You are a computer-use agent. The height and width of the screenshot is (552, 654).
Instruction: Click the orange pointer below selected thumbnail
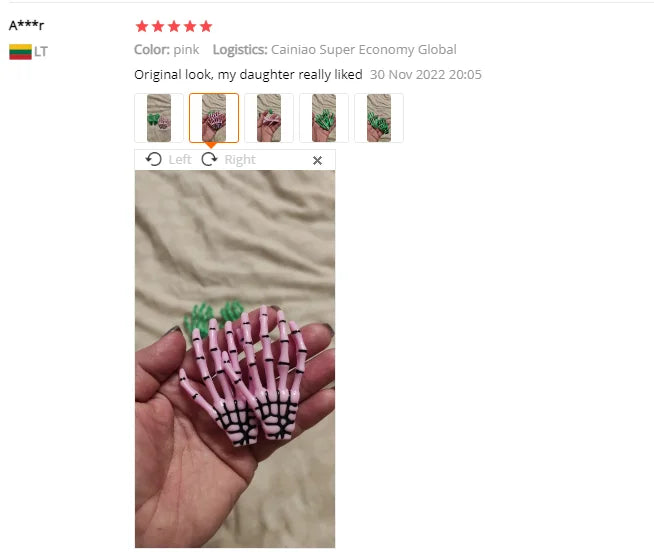211,145
